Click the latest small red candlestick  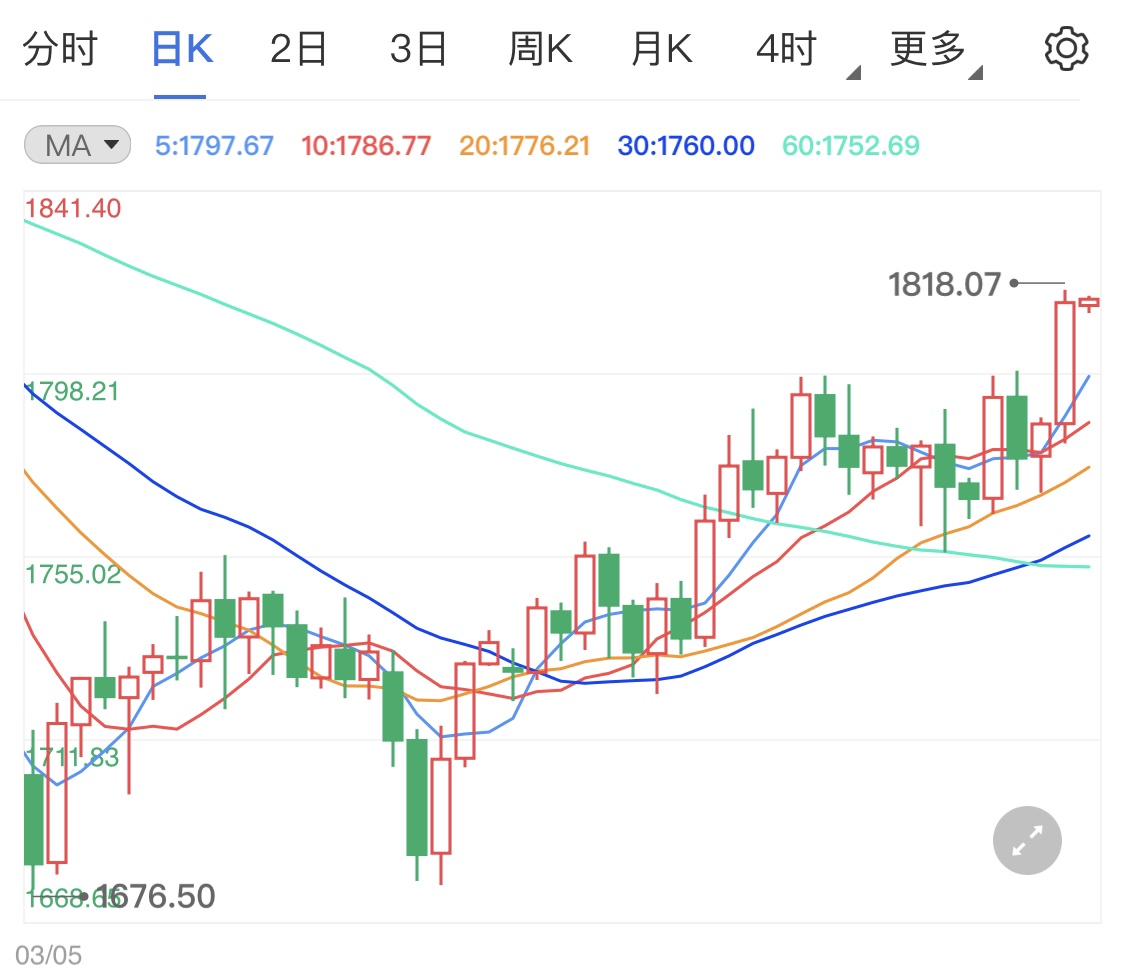1088,303
